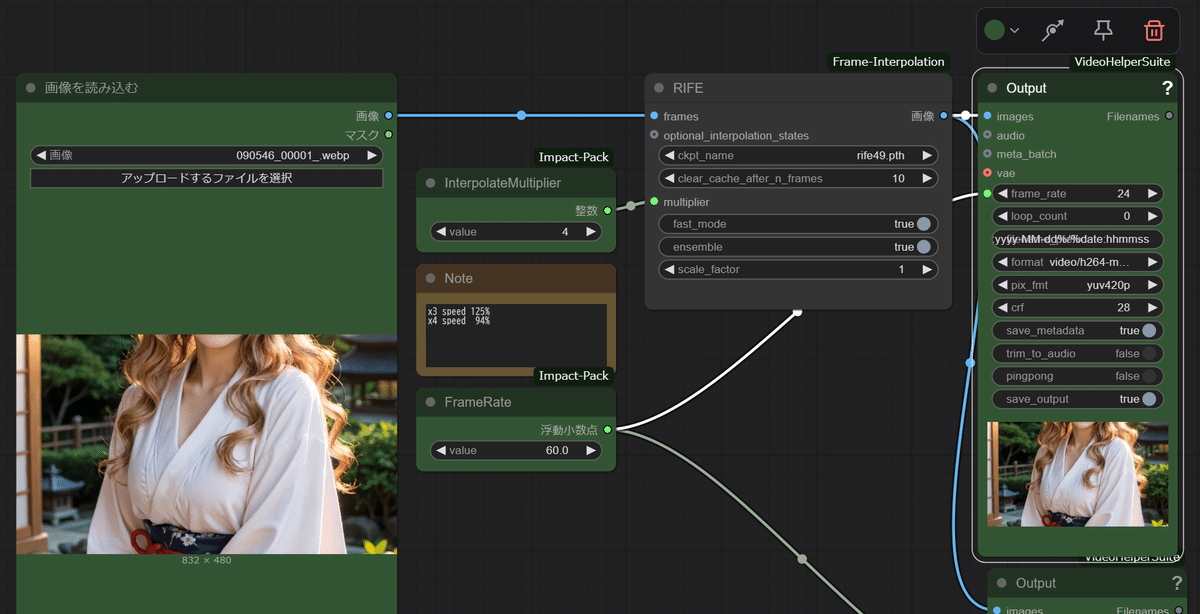The height and width of the screenshot is (614, 1200).
Task: Click the Output audio input socket
Action: pyautogui.click(x=987, y=135)
